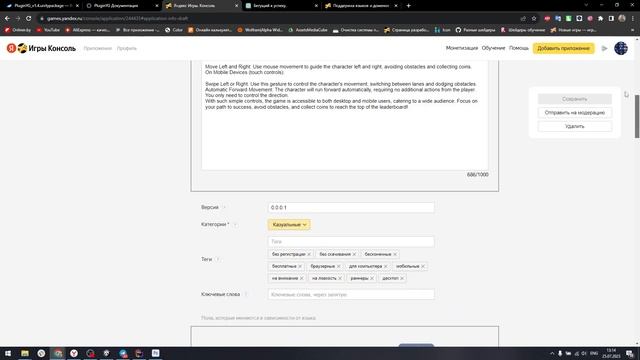Remove the 'десктоп' tag

pyautogui.click(x=402, y=278)
